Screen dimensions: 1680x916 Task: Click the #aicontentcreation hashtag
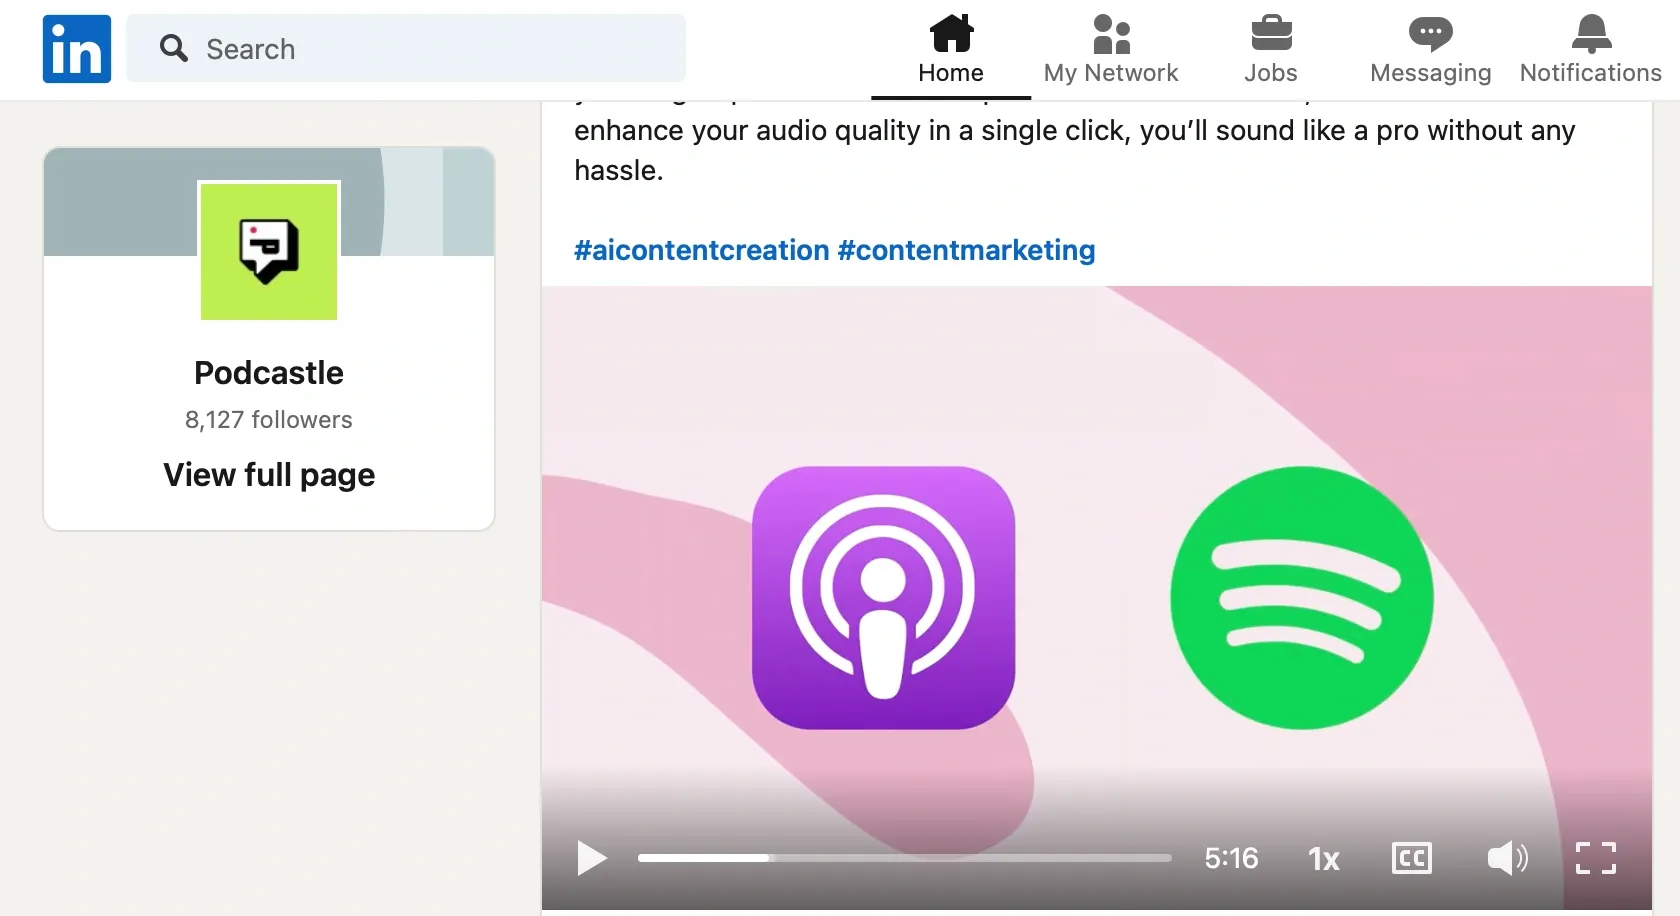(x=699, y=250)
